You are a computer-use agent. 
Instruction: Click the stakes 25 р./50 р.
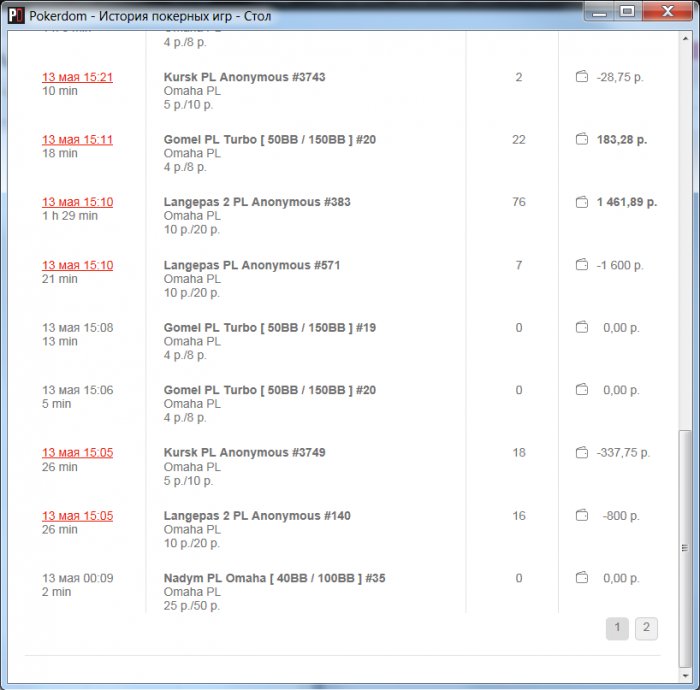pos(192,606)
